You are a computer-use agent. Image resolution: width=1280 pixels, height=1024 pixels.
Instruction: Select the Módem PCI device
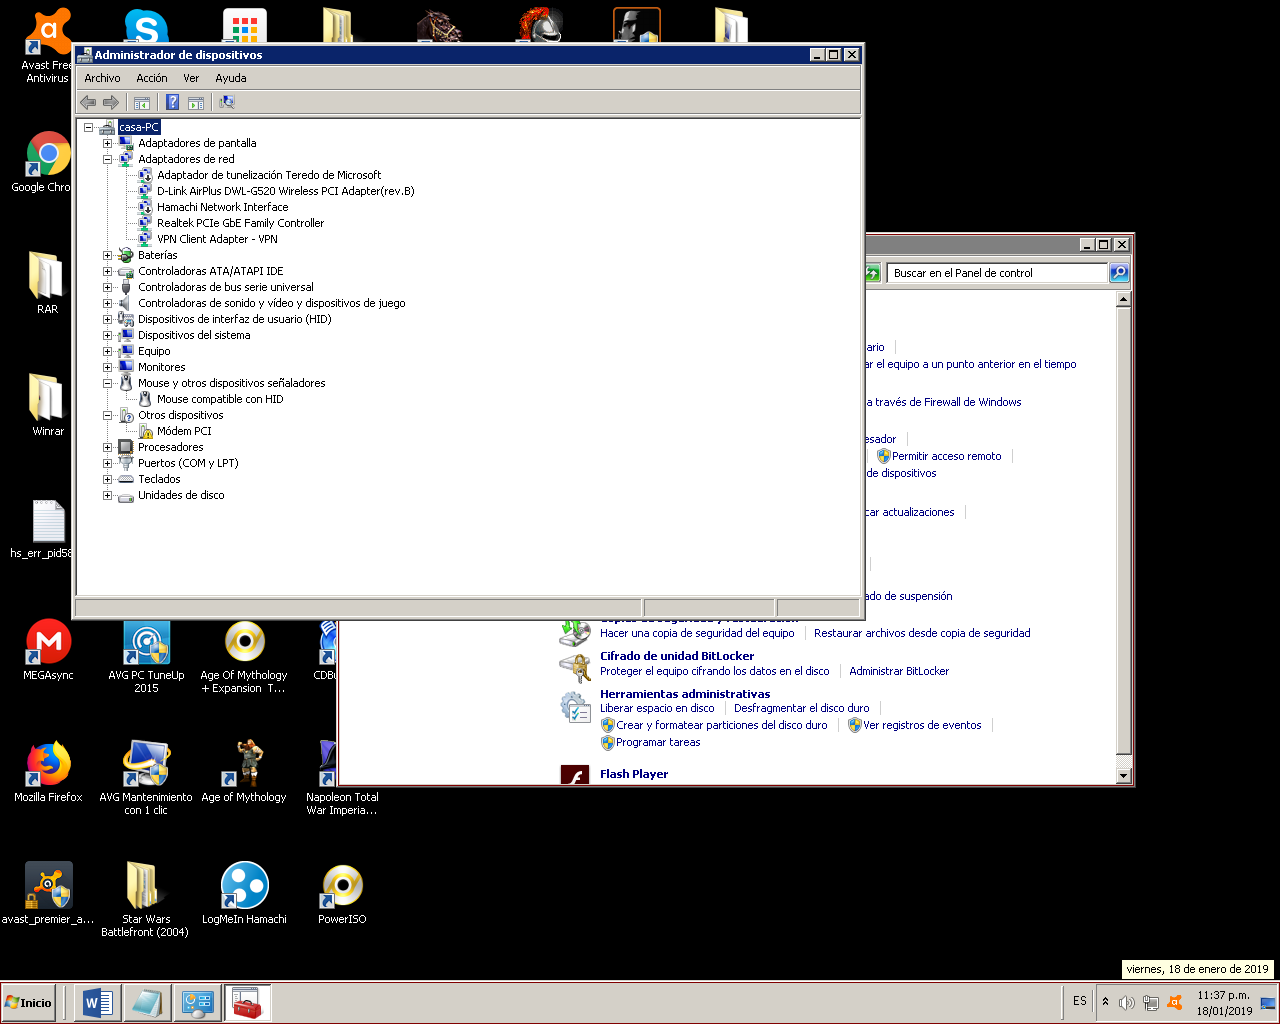coord(184,431)
